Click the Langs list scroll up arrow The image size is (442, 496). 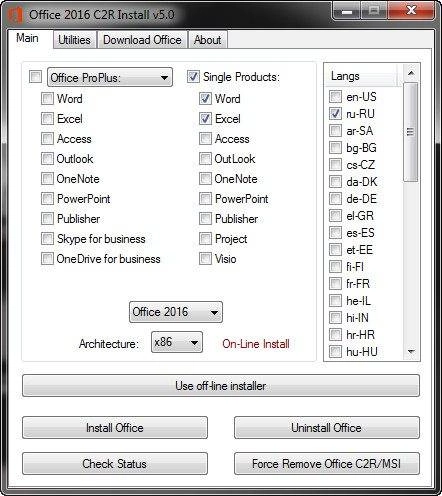(411, 73)
